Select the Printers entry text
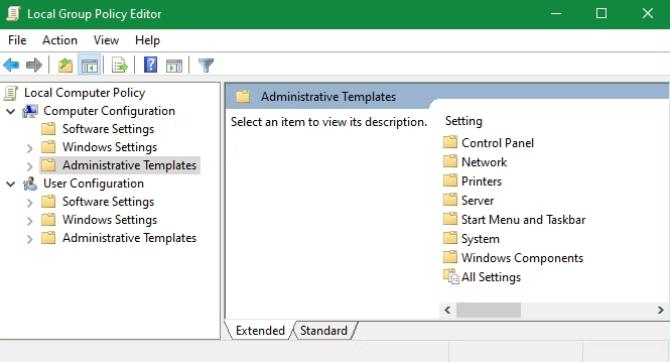Screen dimensions: 670x362 [x=482, y=181]
